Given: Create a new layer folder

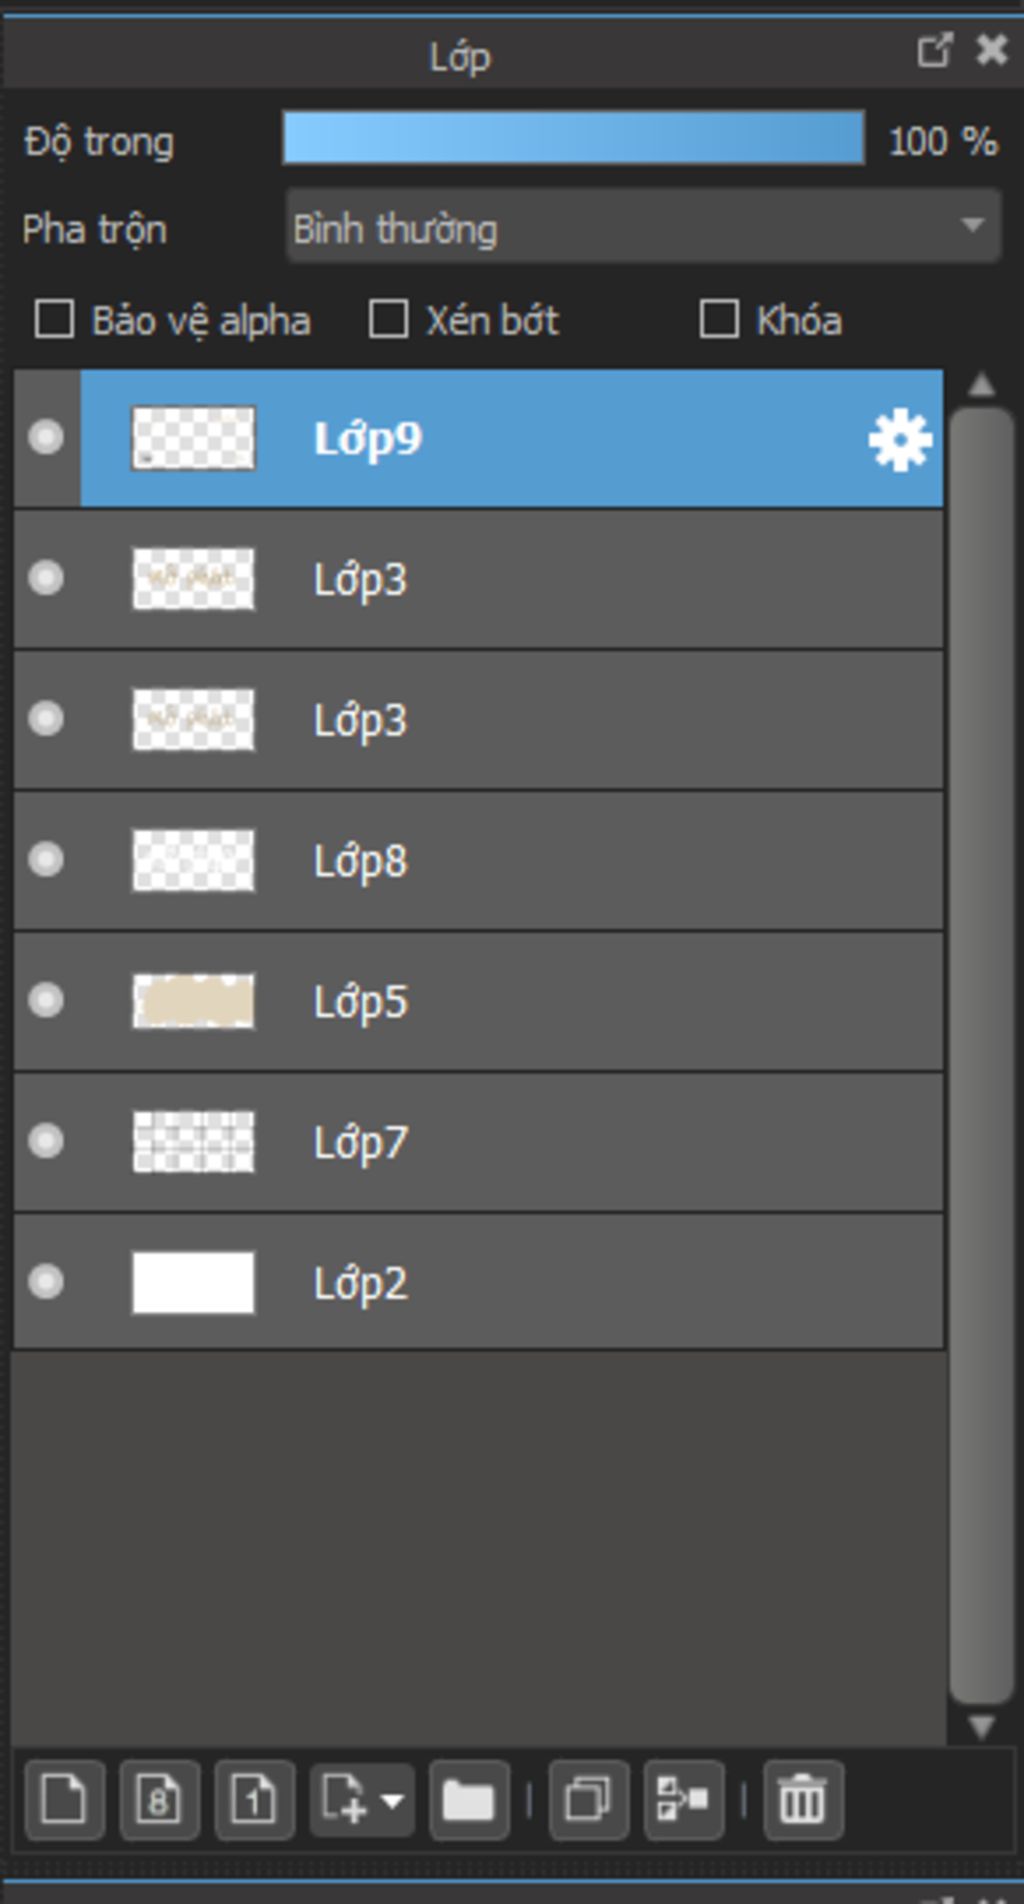Looking at the screenshot, I should pyautogui.click(x=468, y=1800).
